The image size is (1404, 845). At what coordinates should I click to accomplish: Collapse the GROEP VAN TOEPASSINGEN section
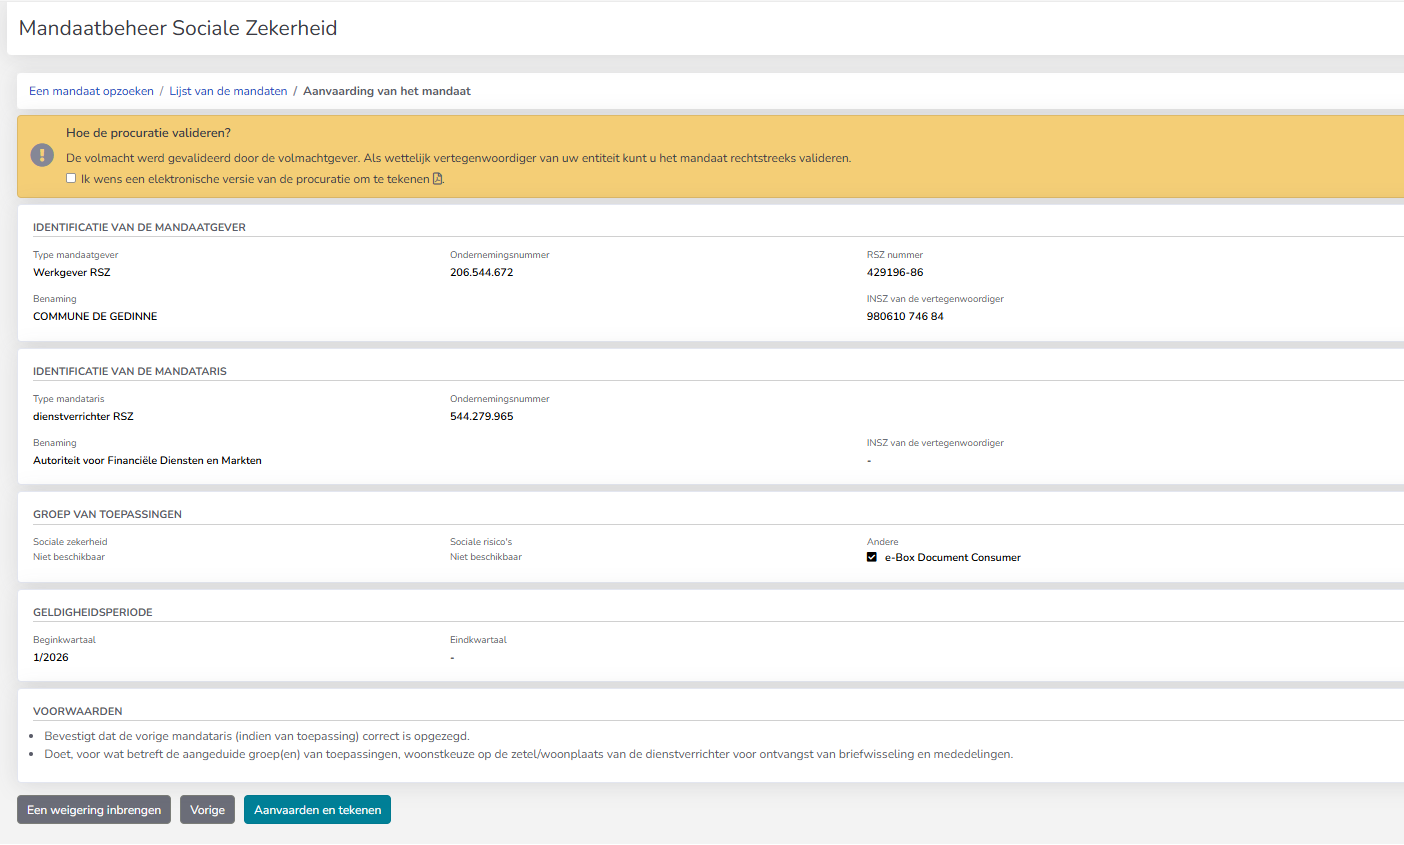point(107,514)
